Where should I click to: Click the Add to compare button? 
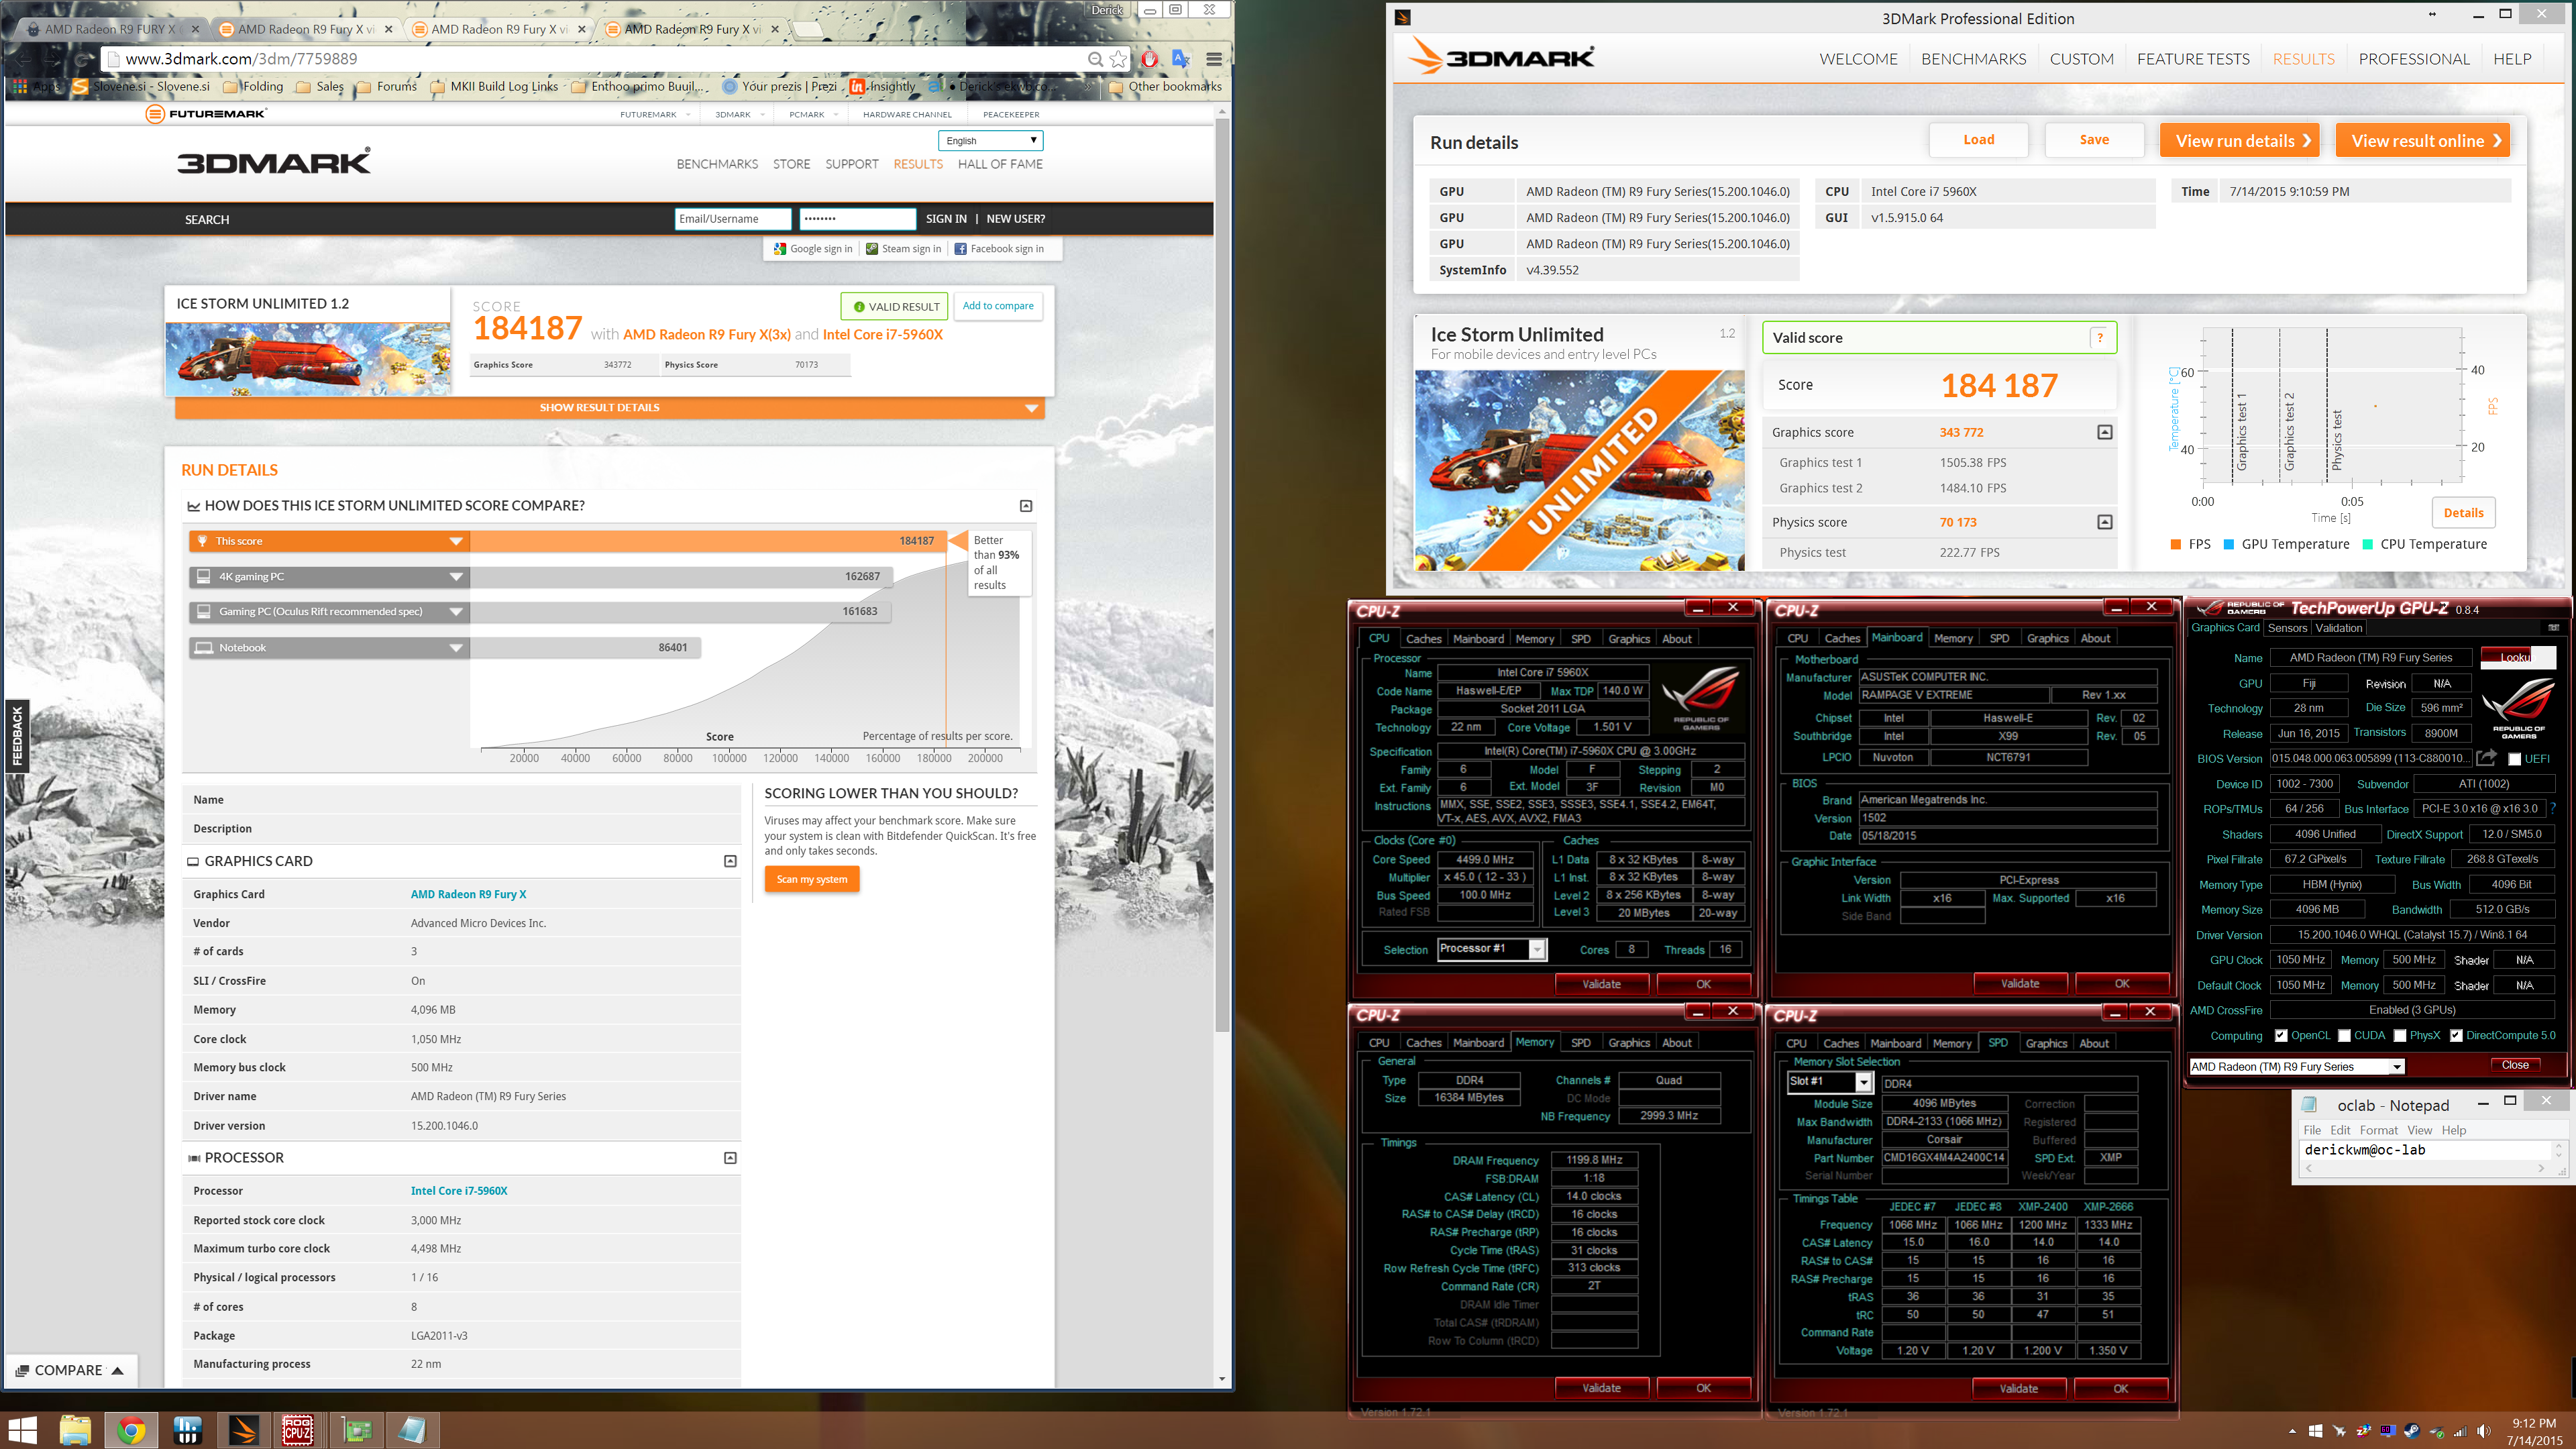pos(998,306)
